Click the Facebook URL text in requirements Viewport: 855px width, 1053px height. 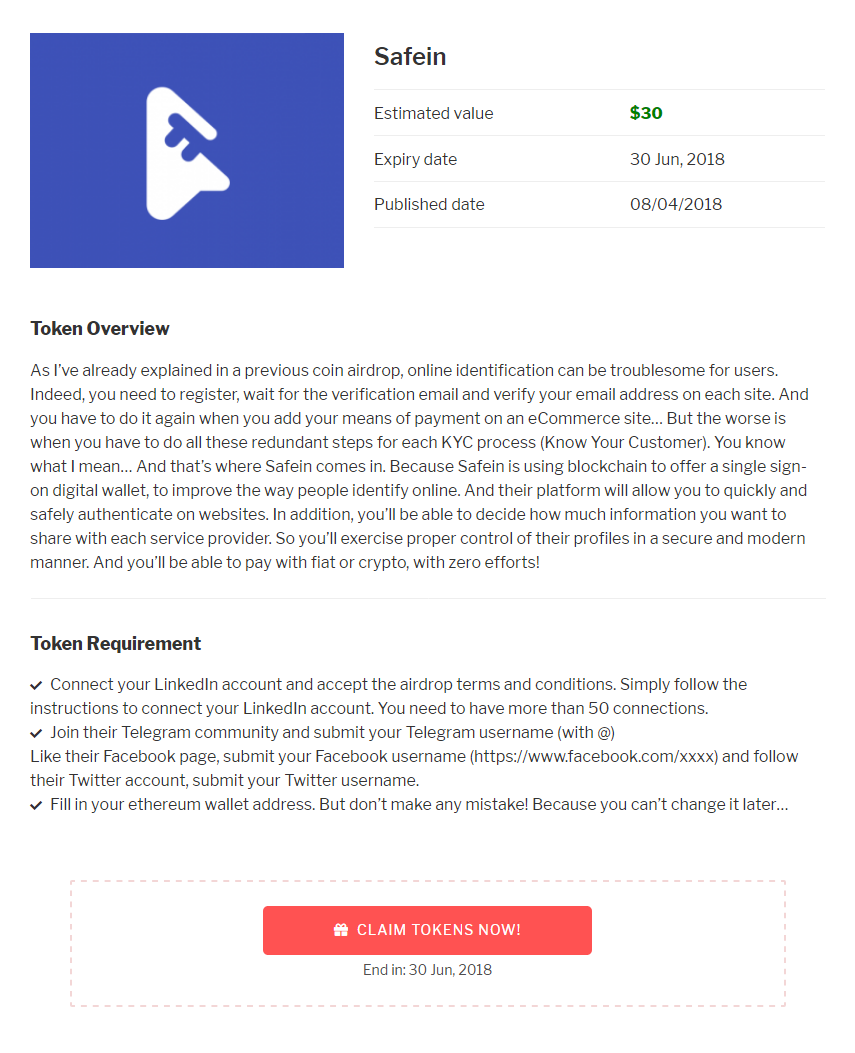594,757
